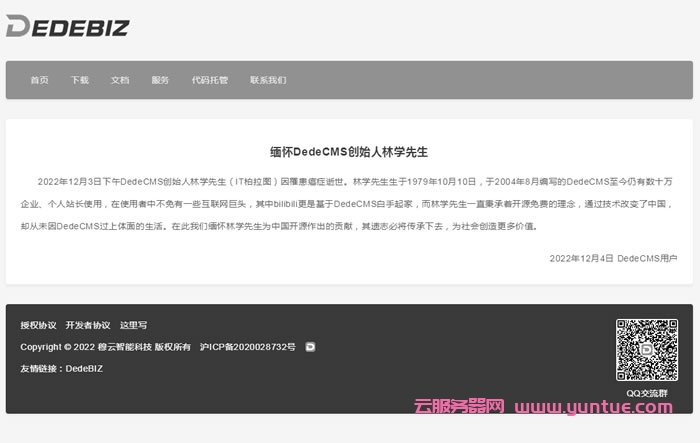Click the QQ交流群 label under QR code
This screenshot has width=700, height=443.
646,393
